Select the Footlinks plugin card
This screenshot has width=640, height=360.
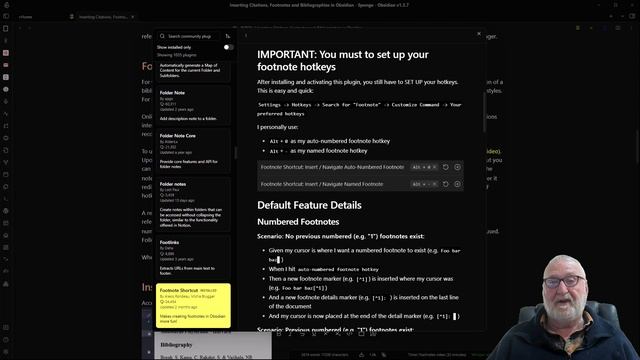(x=193, y=258)
